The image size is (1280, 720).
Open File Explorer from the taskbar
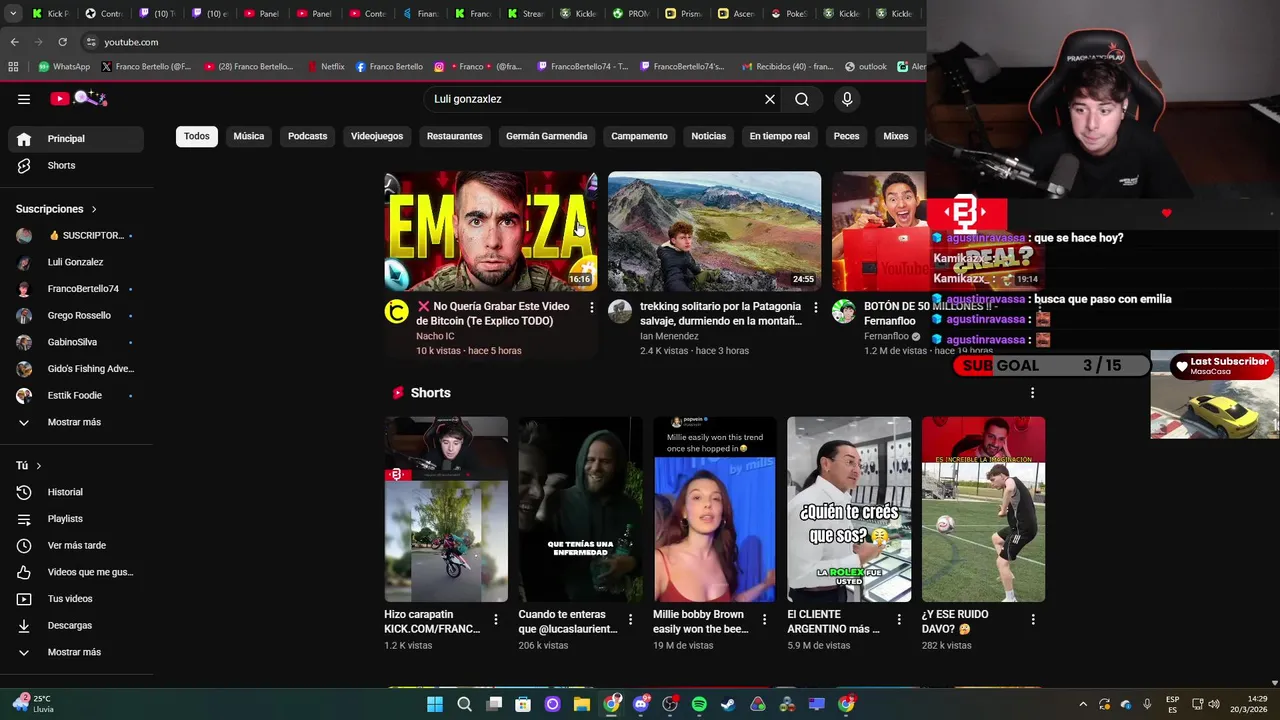pyautogui.click(x=582, y=704)
